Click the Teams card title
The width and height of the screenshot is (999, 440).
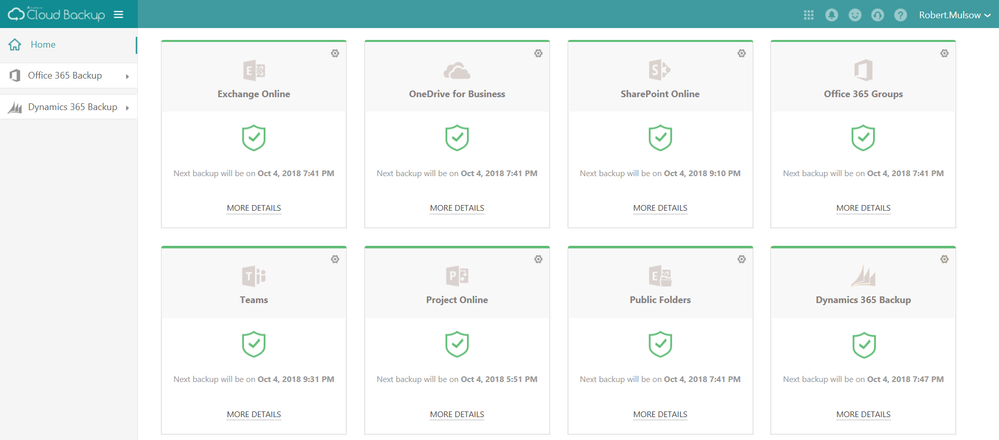[254, 300]
